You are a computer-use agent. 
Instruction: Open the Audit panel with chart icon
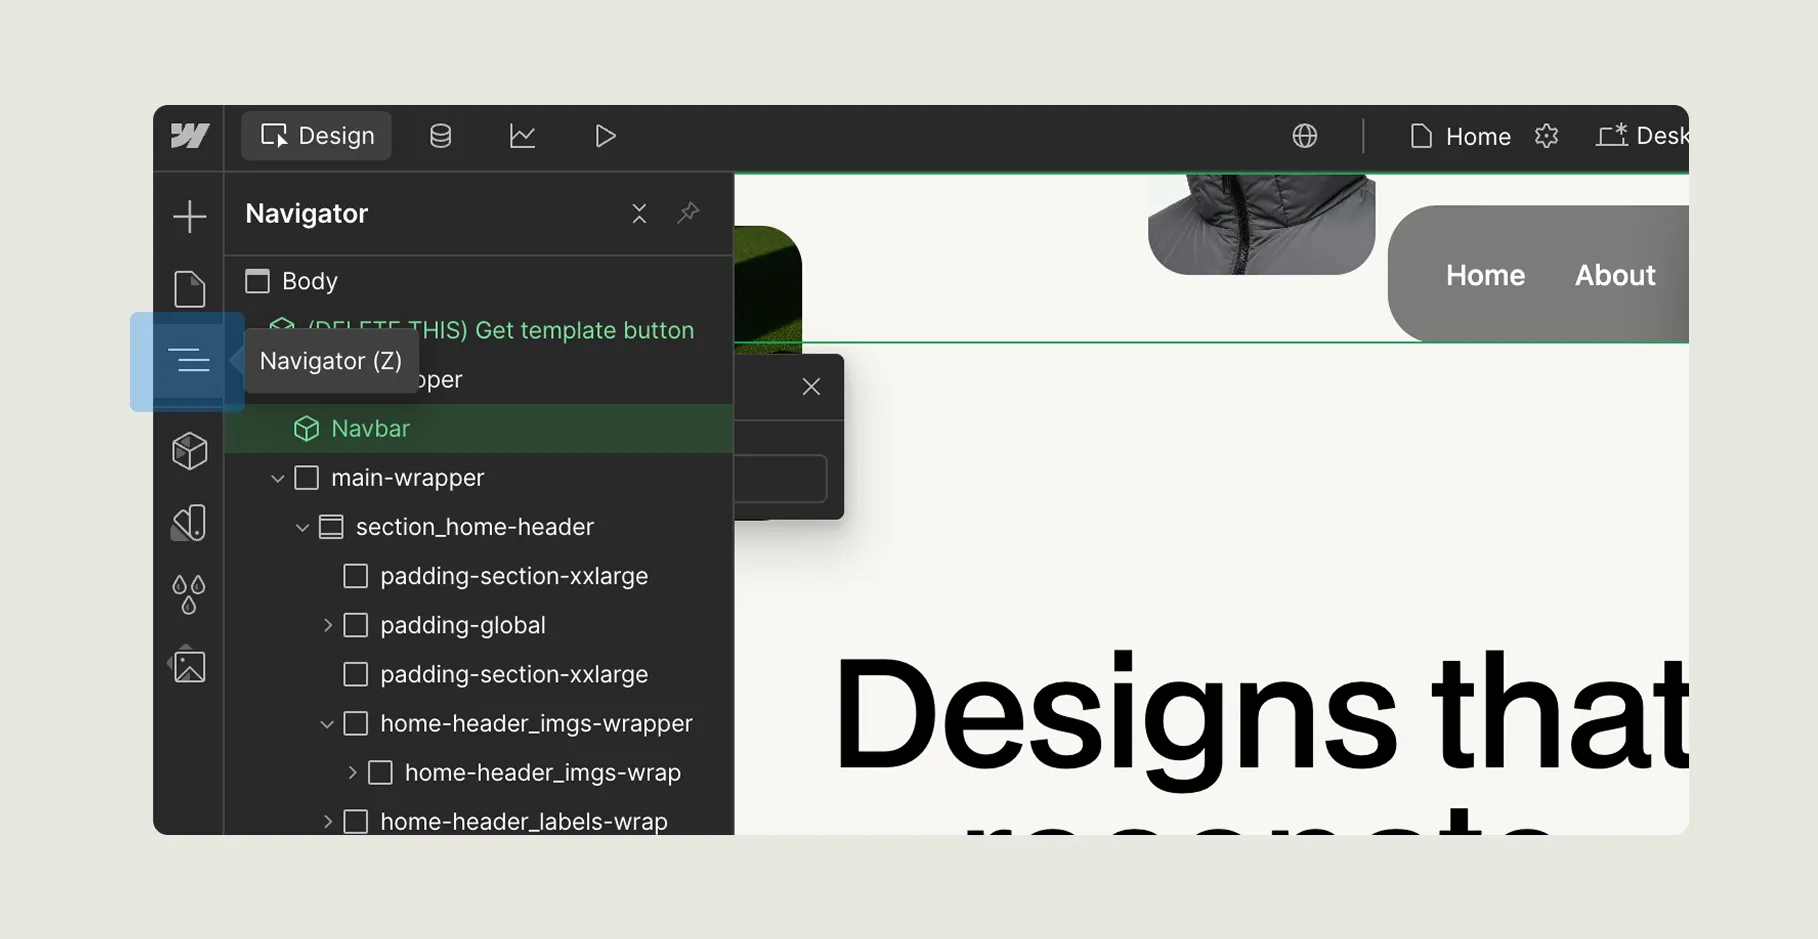coord(523,135)
